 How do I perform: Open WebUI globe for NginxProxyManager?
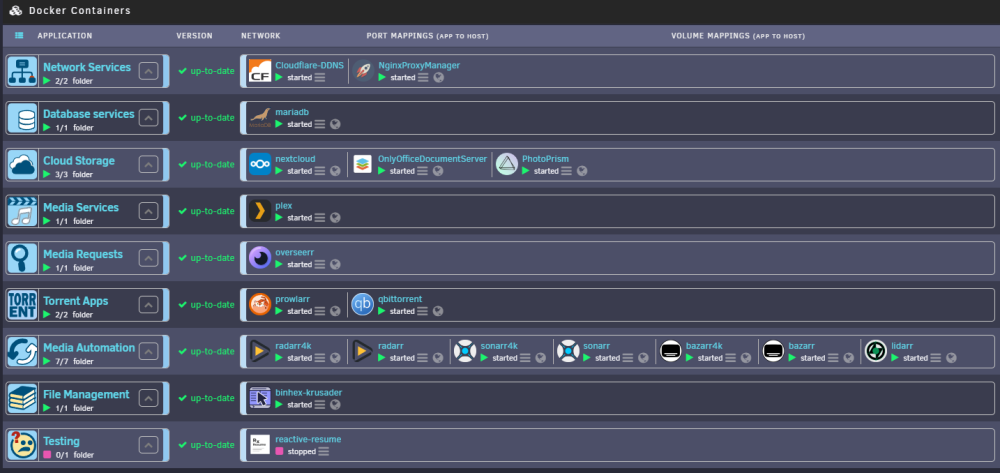[438, 78]
